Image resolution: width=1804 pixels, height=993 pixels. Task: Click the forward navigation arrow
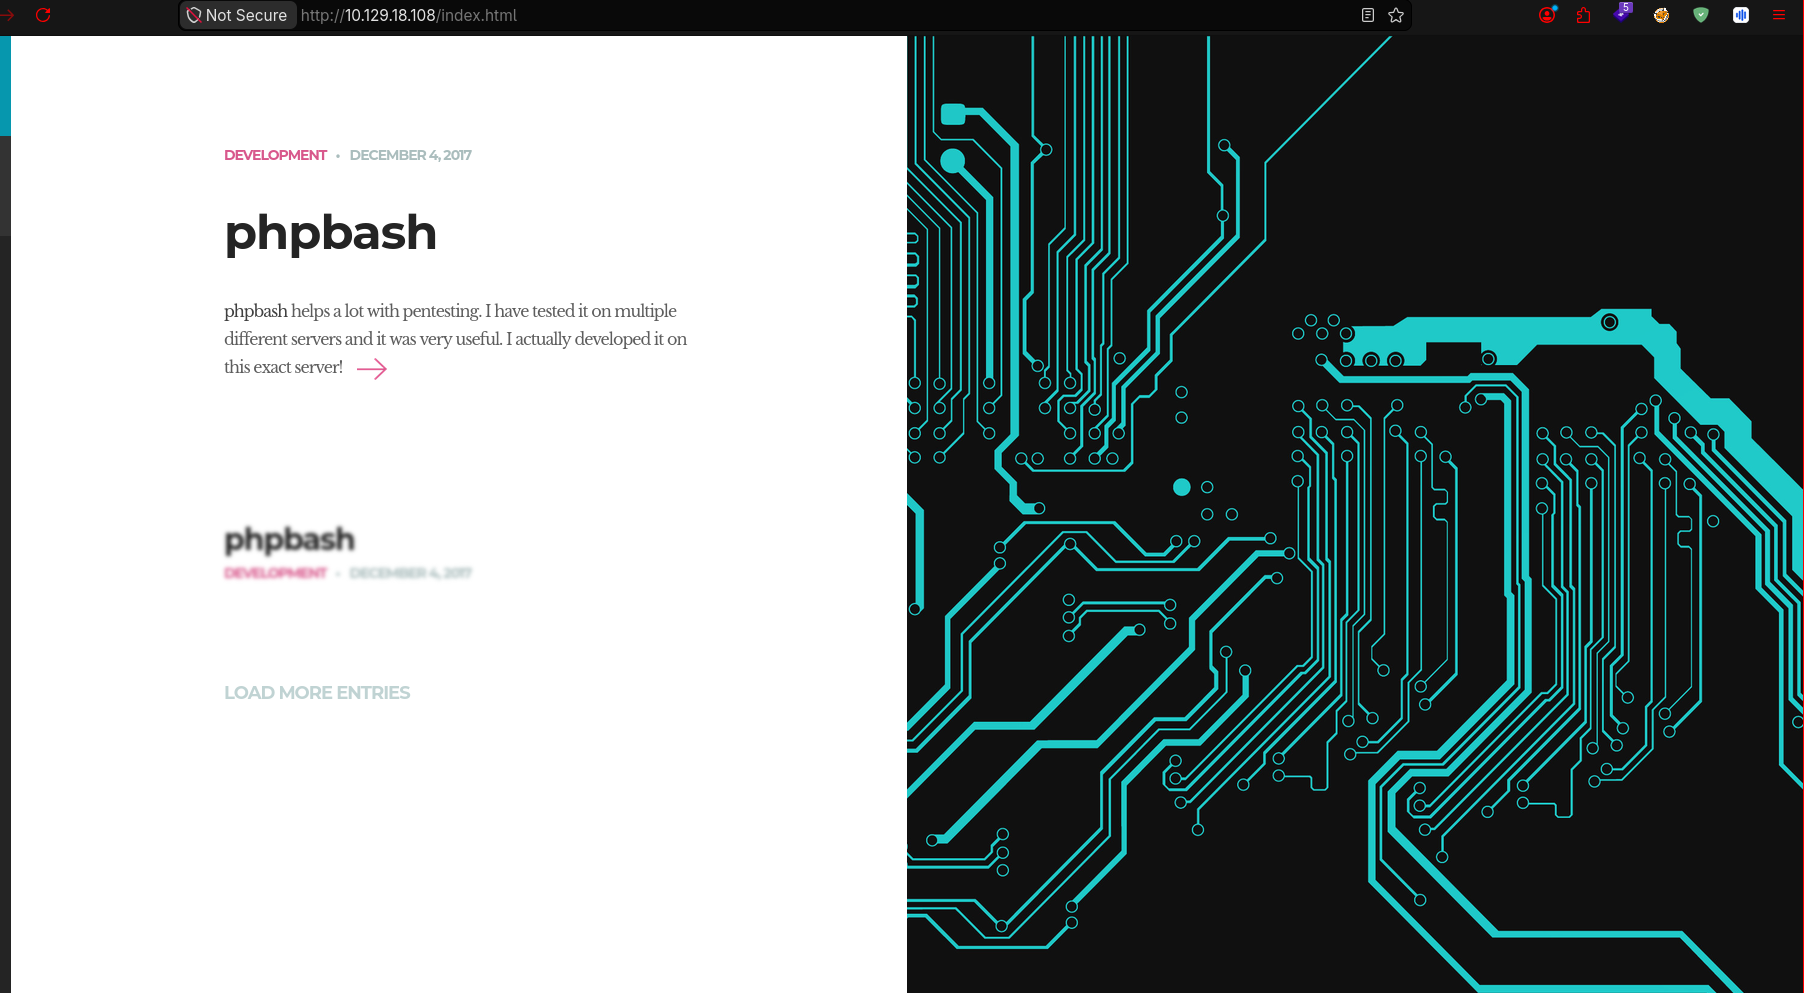pos(7,15)
